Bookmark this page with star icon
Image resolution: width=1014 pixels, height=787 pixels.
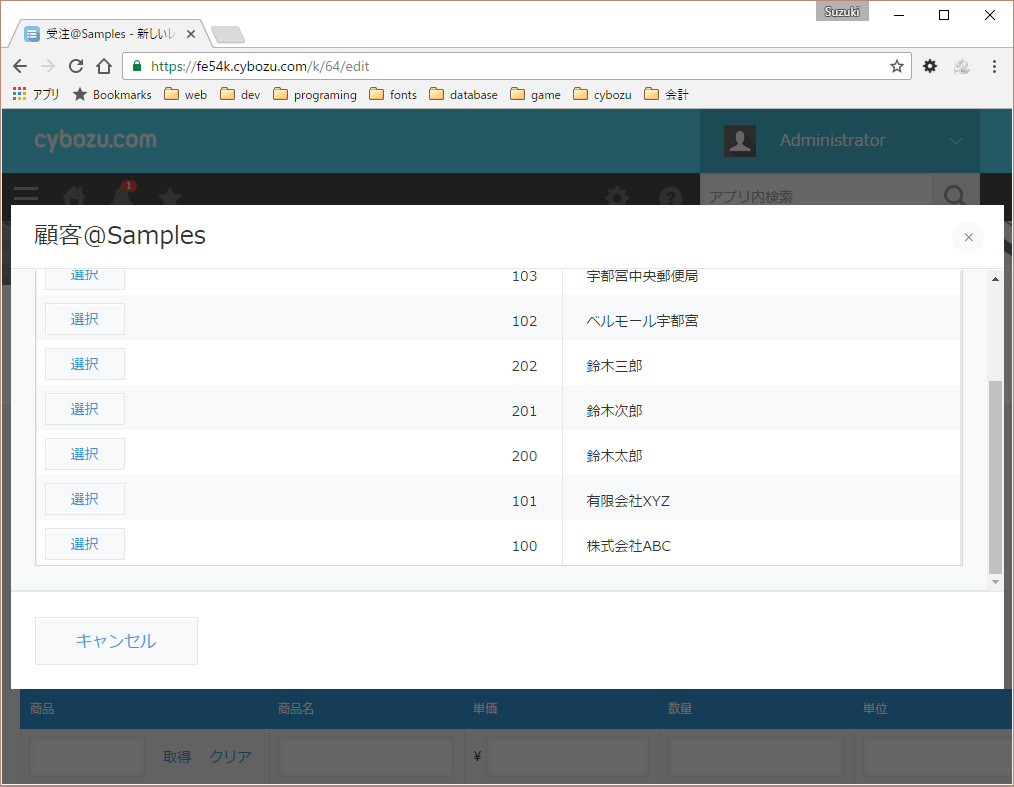tap(896, 66)
